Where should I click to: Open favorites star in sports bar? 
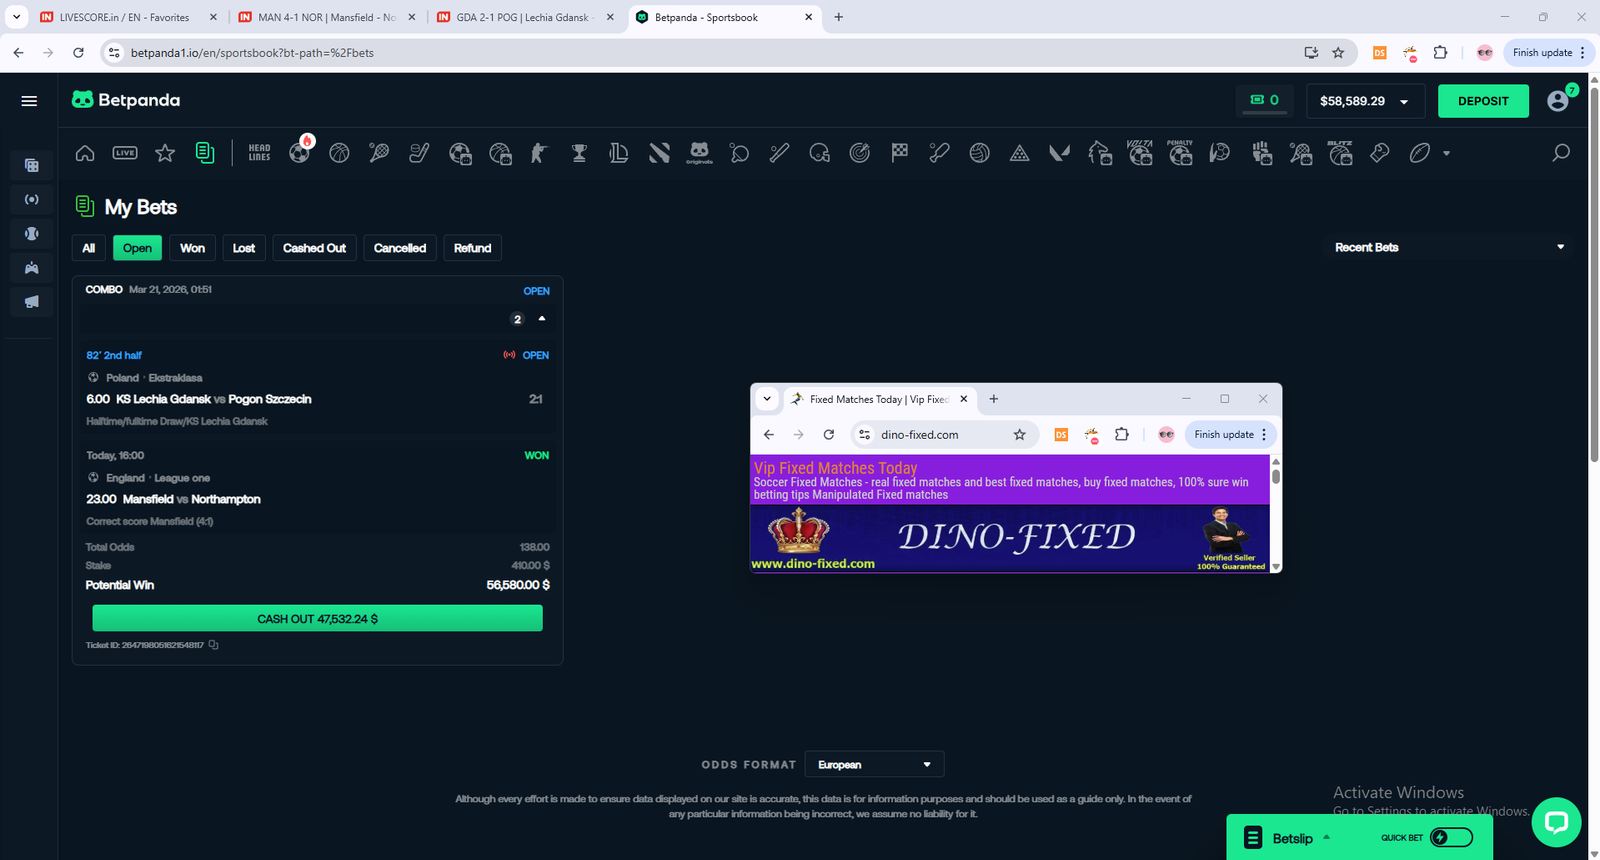165,153
